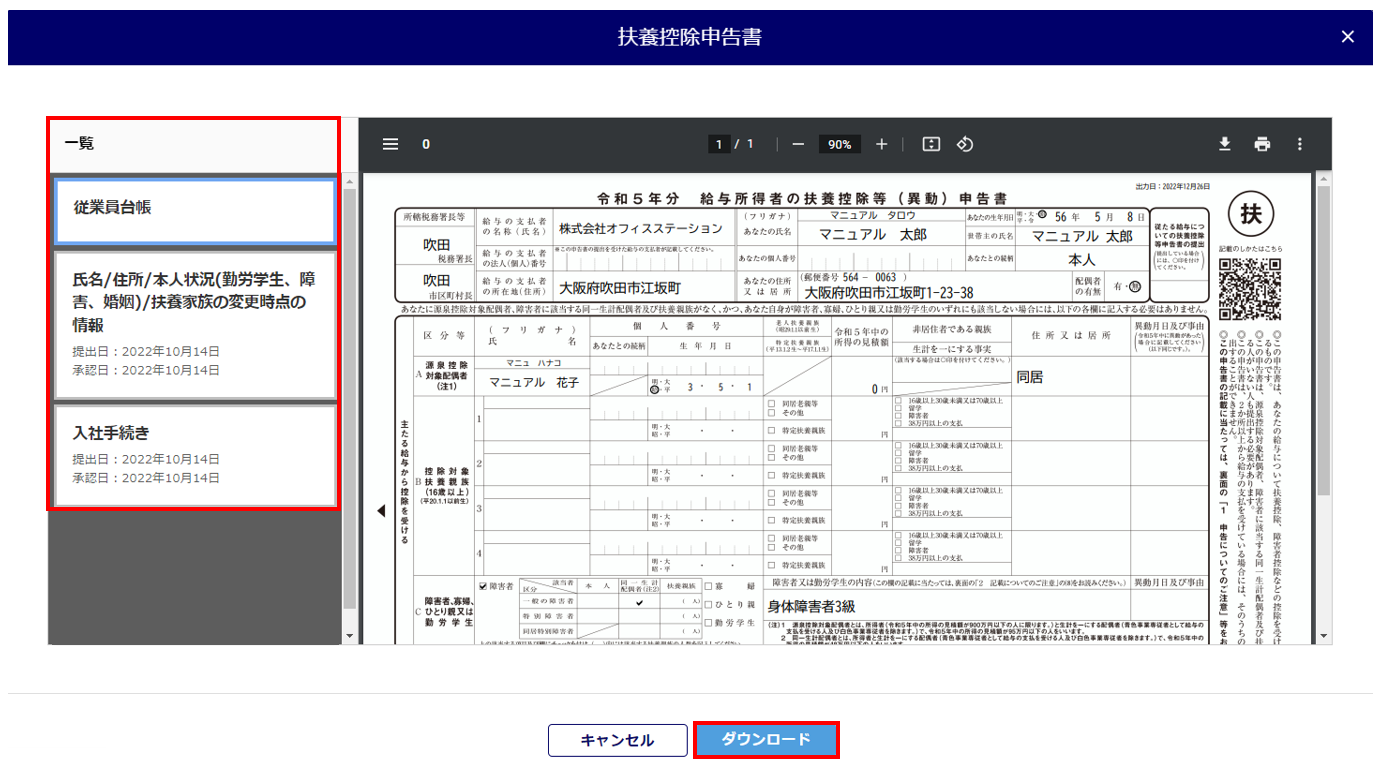Screen dimensions: 1382x768
Task: Toggle the 障害者 checkbox in the form
Action: pyautogui.click(x=485, y=586)
